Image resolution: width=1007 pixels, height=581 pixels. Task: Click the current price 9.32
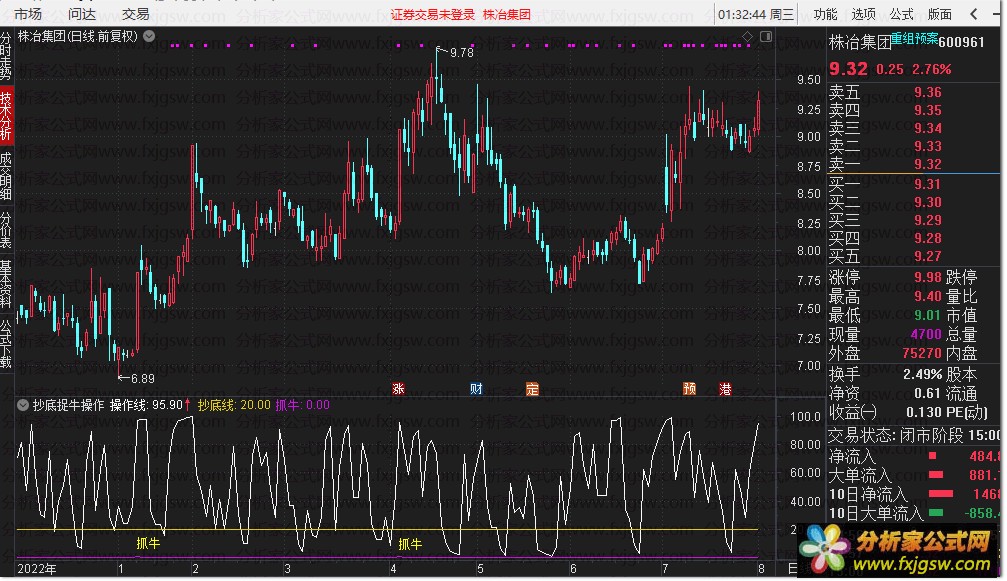click(848, 69)
